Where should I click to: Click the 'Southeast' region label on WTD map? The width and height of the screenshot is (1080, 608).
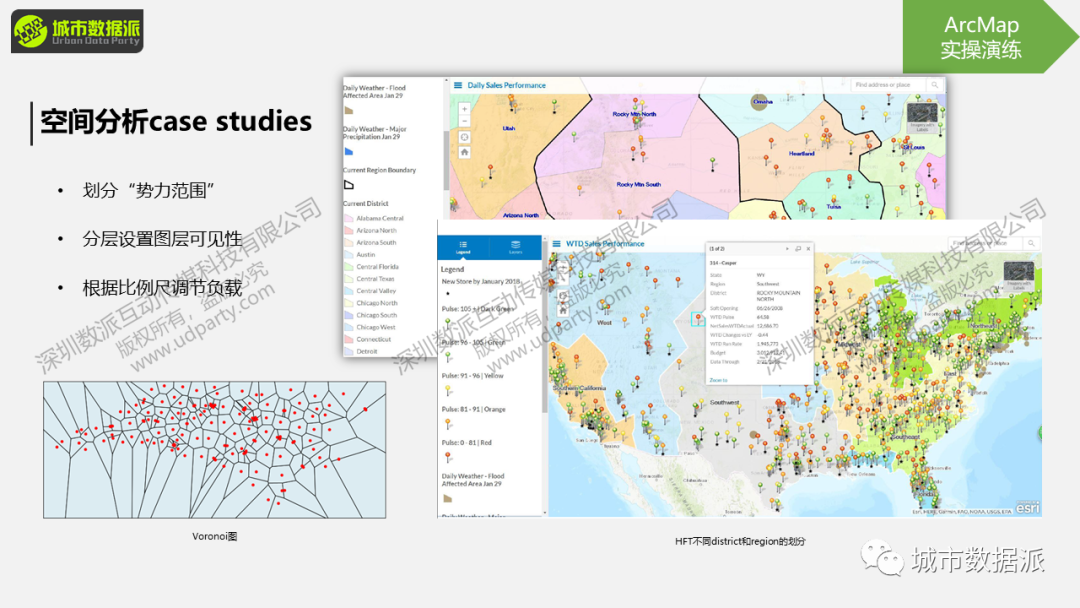pos(906,437)
